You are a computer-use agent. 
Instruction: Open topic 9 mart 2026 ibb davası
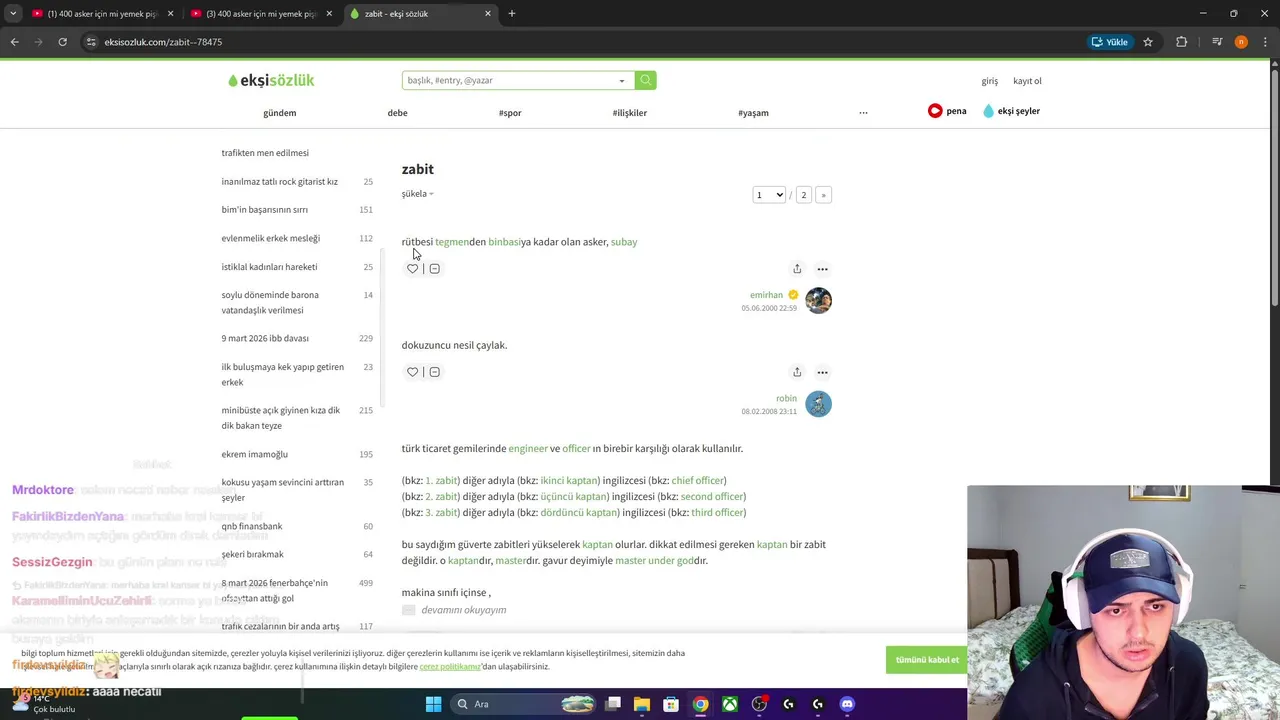(x=265, y=339)
